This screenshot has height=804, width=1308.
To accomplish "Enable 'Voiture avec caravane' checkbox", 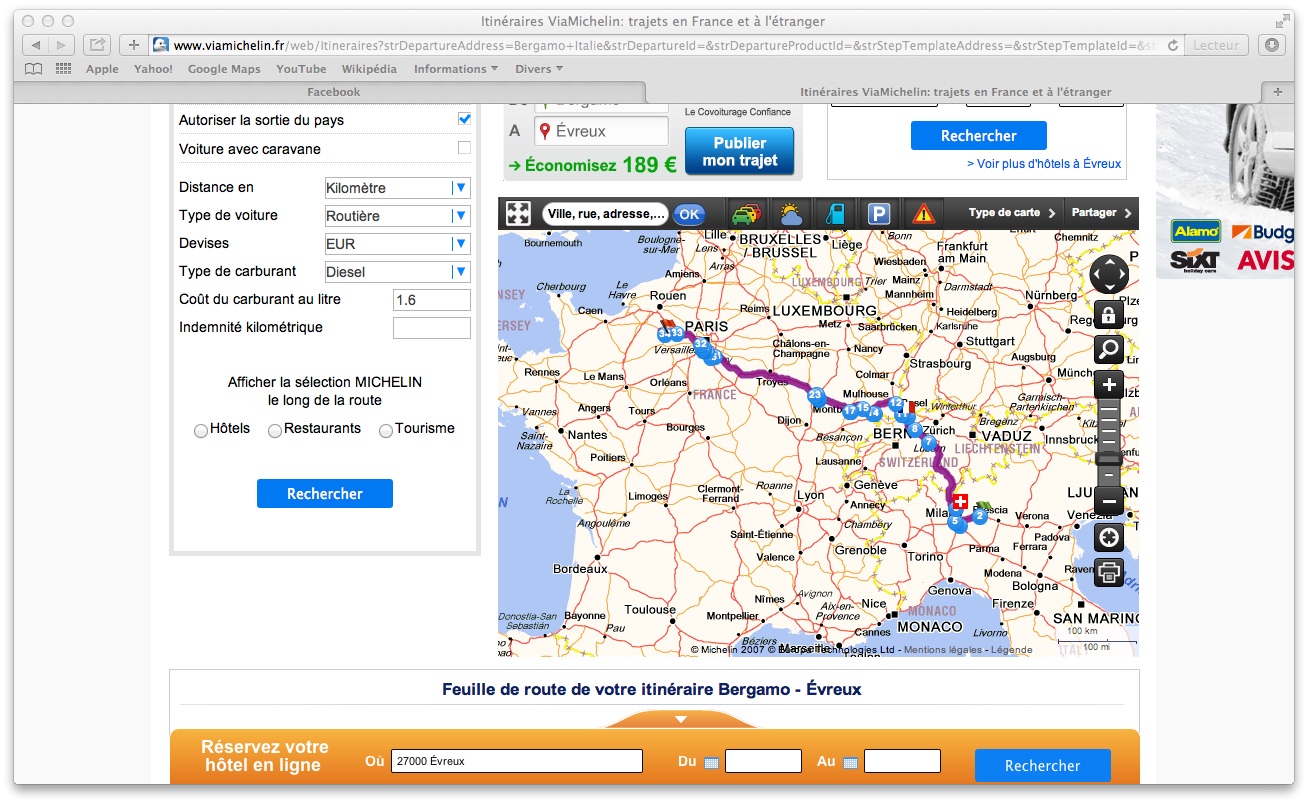I will point(464,148).
